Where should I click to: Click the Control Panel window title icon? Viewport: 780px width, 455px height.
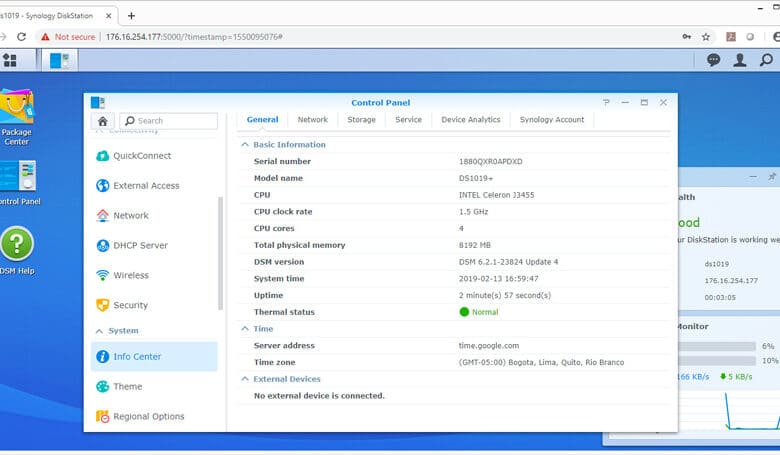(98, 102)
